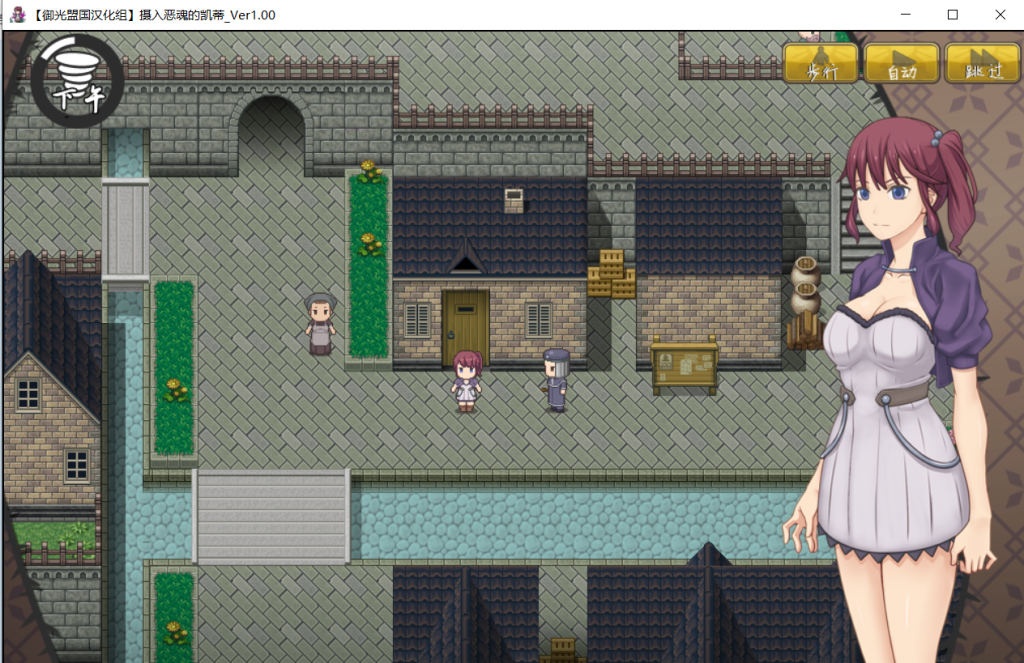Click the wide stone bridge over the canal
1024x663 pixels.
pyautogui.click(x=271, y=516)
